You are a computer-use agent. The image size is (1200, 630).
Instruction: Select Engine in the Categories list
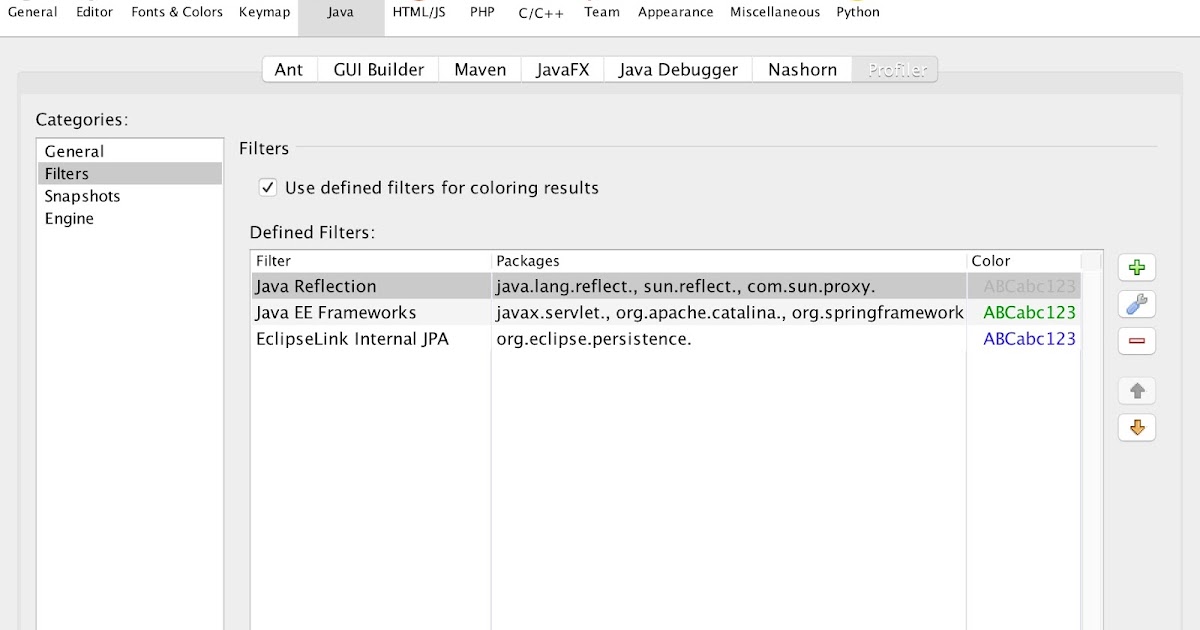68,218
